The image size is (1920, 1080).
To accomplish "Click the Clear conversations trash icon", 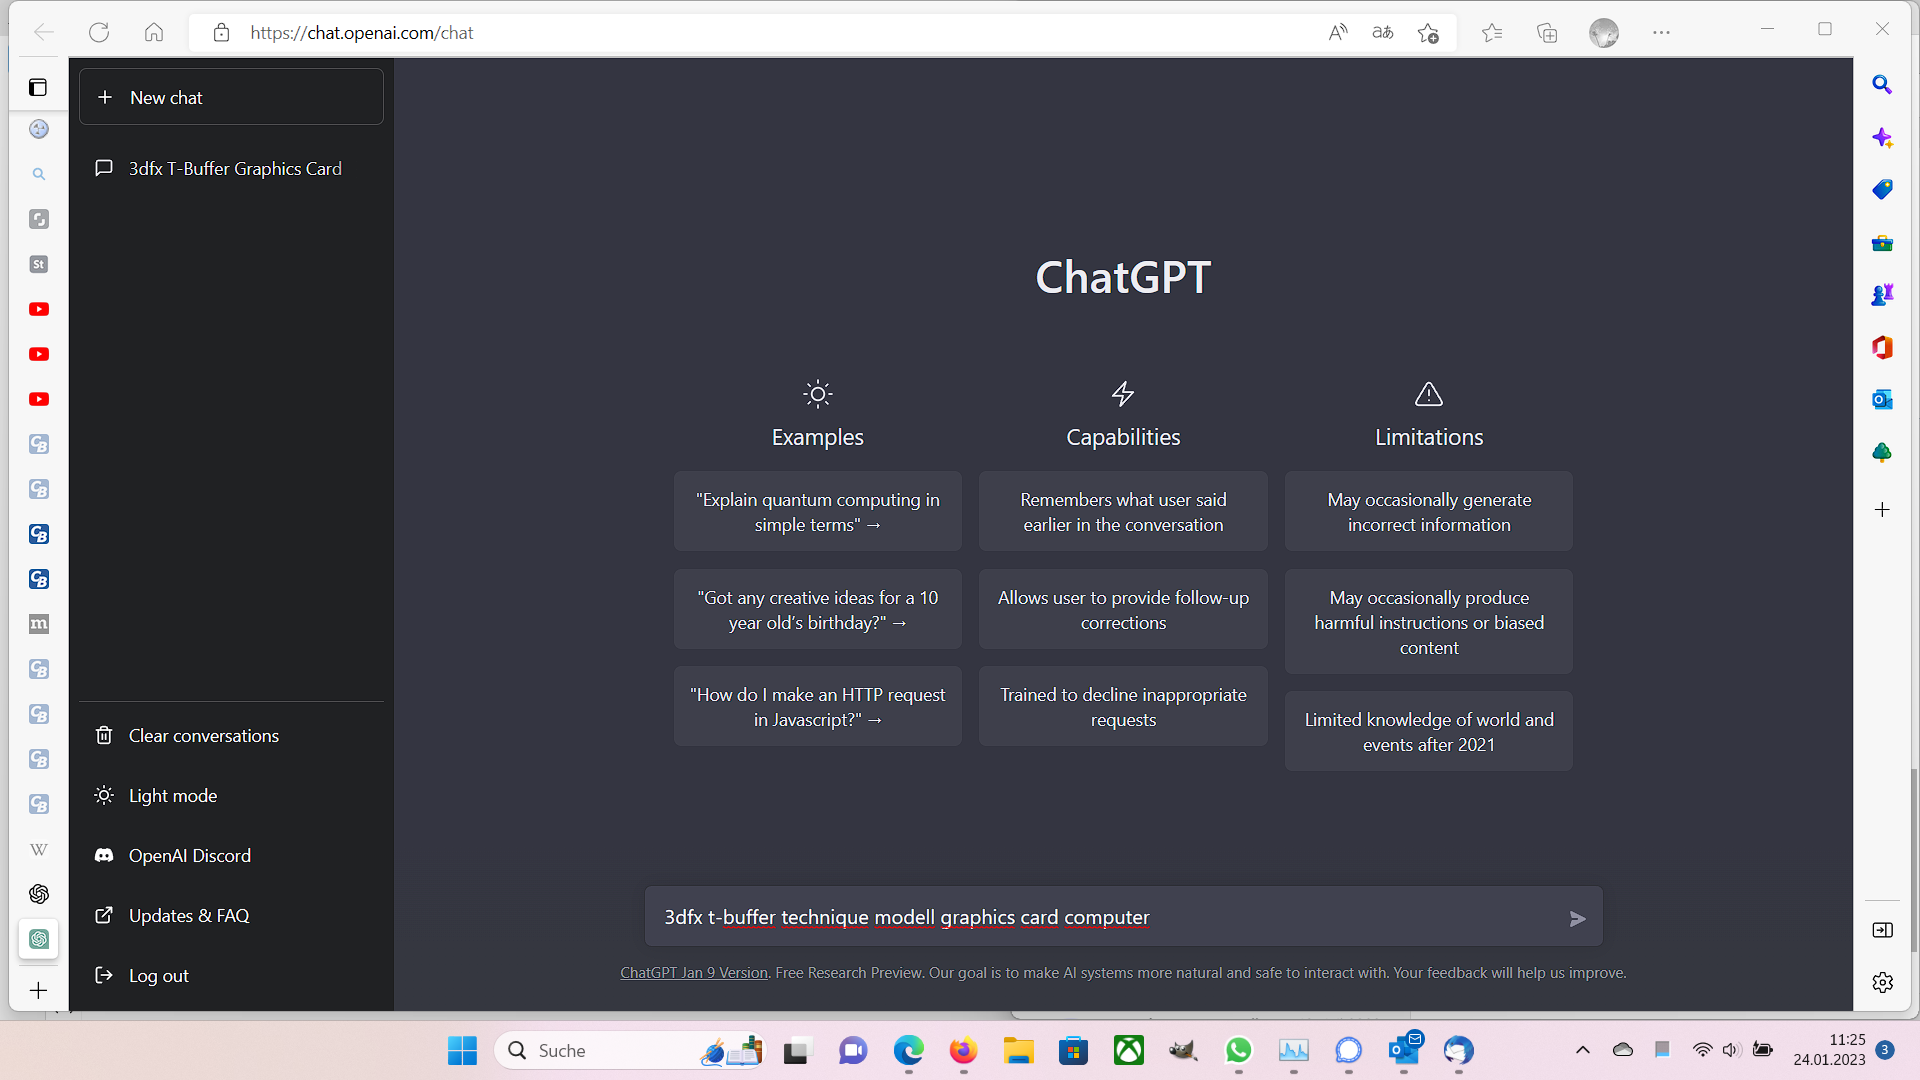I will click(104, 736).
